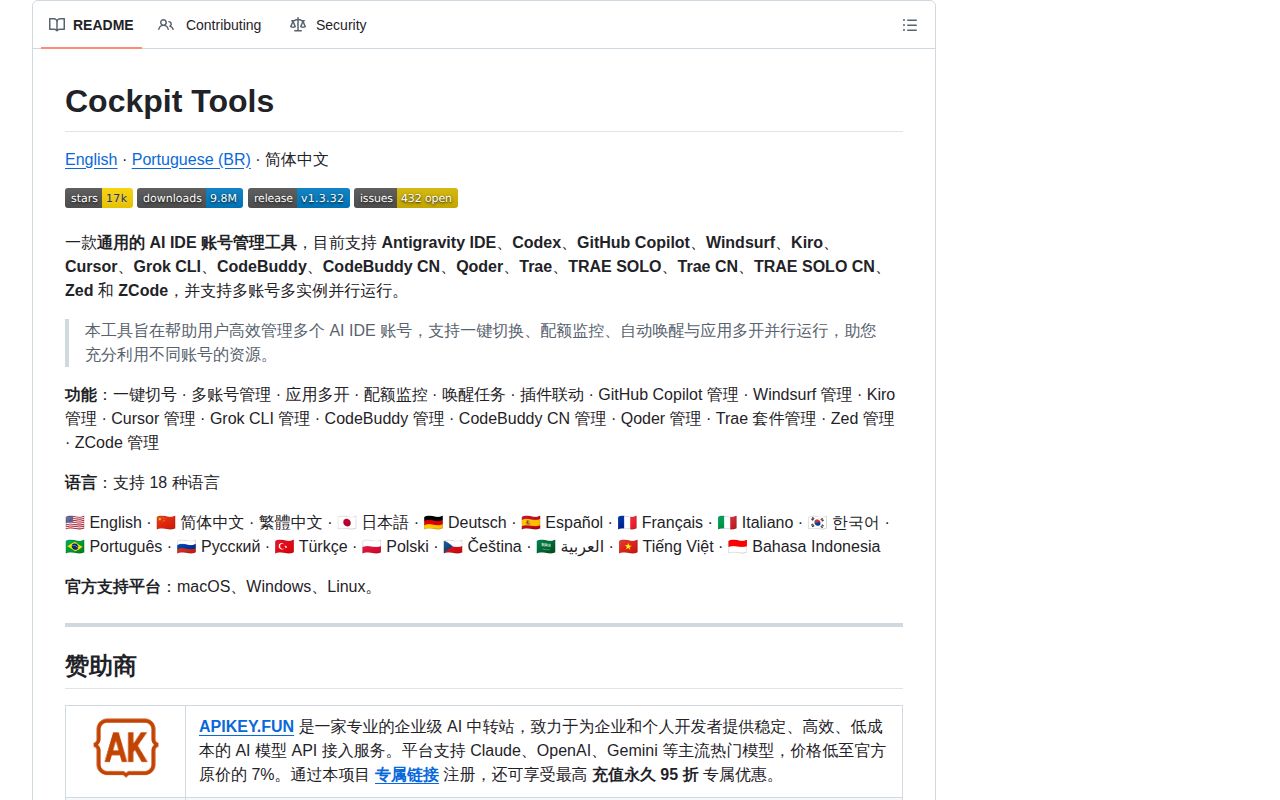This screenshot has height=800, width=1280.
Task: Open the release v1.3.32 badge
Action: click(299, 198)
